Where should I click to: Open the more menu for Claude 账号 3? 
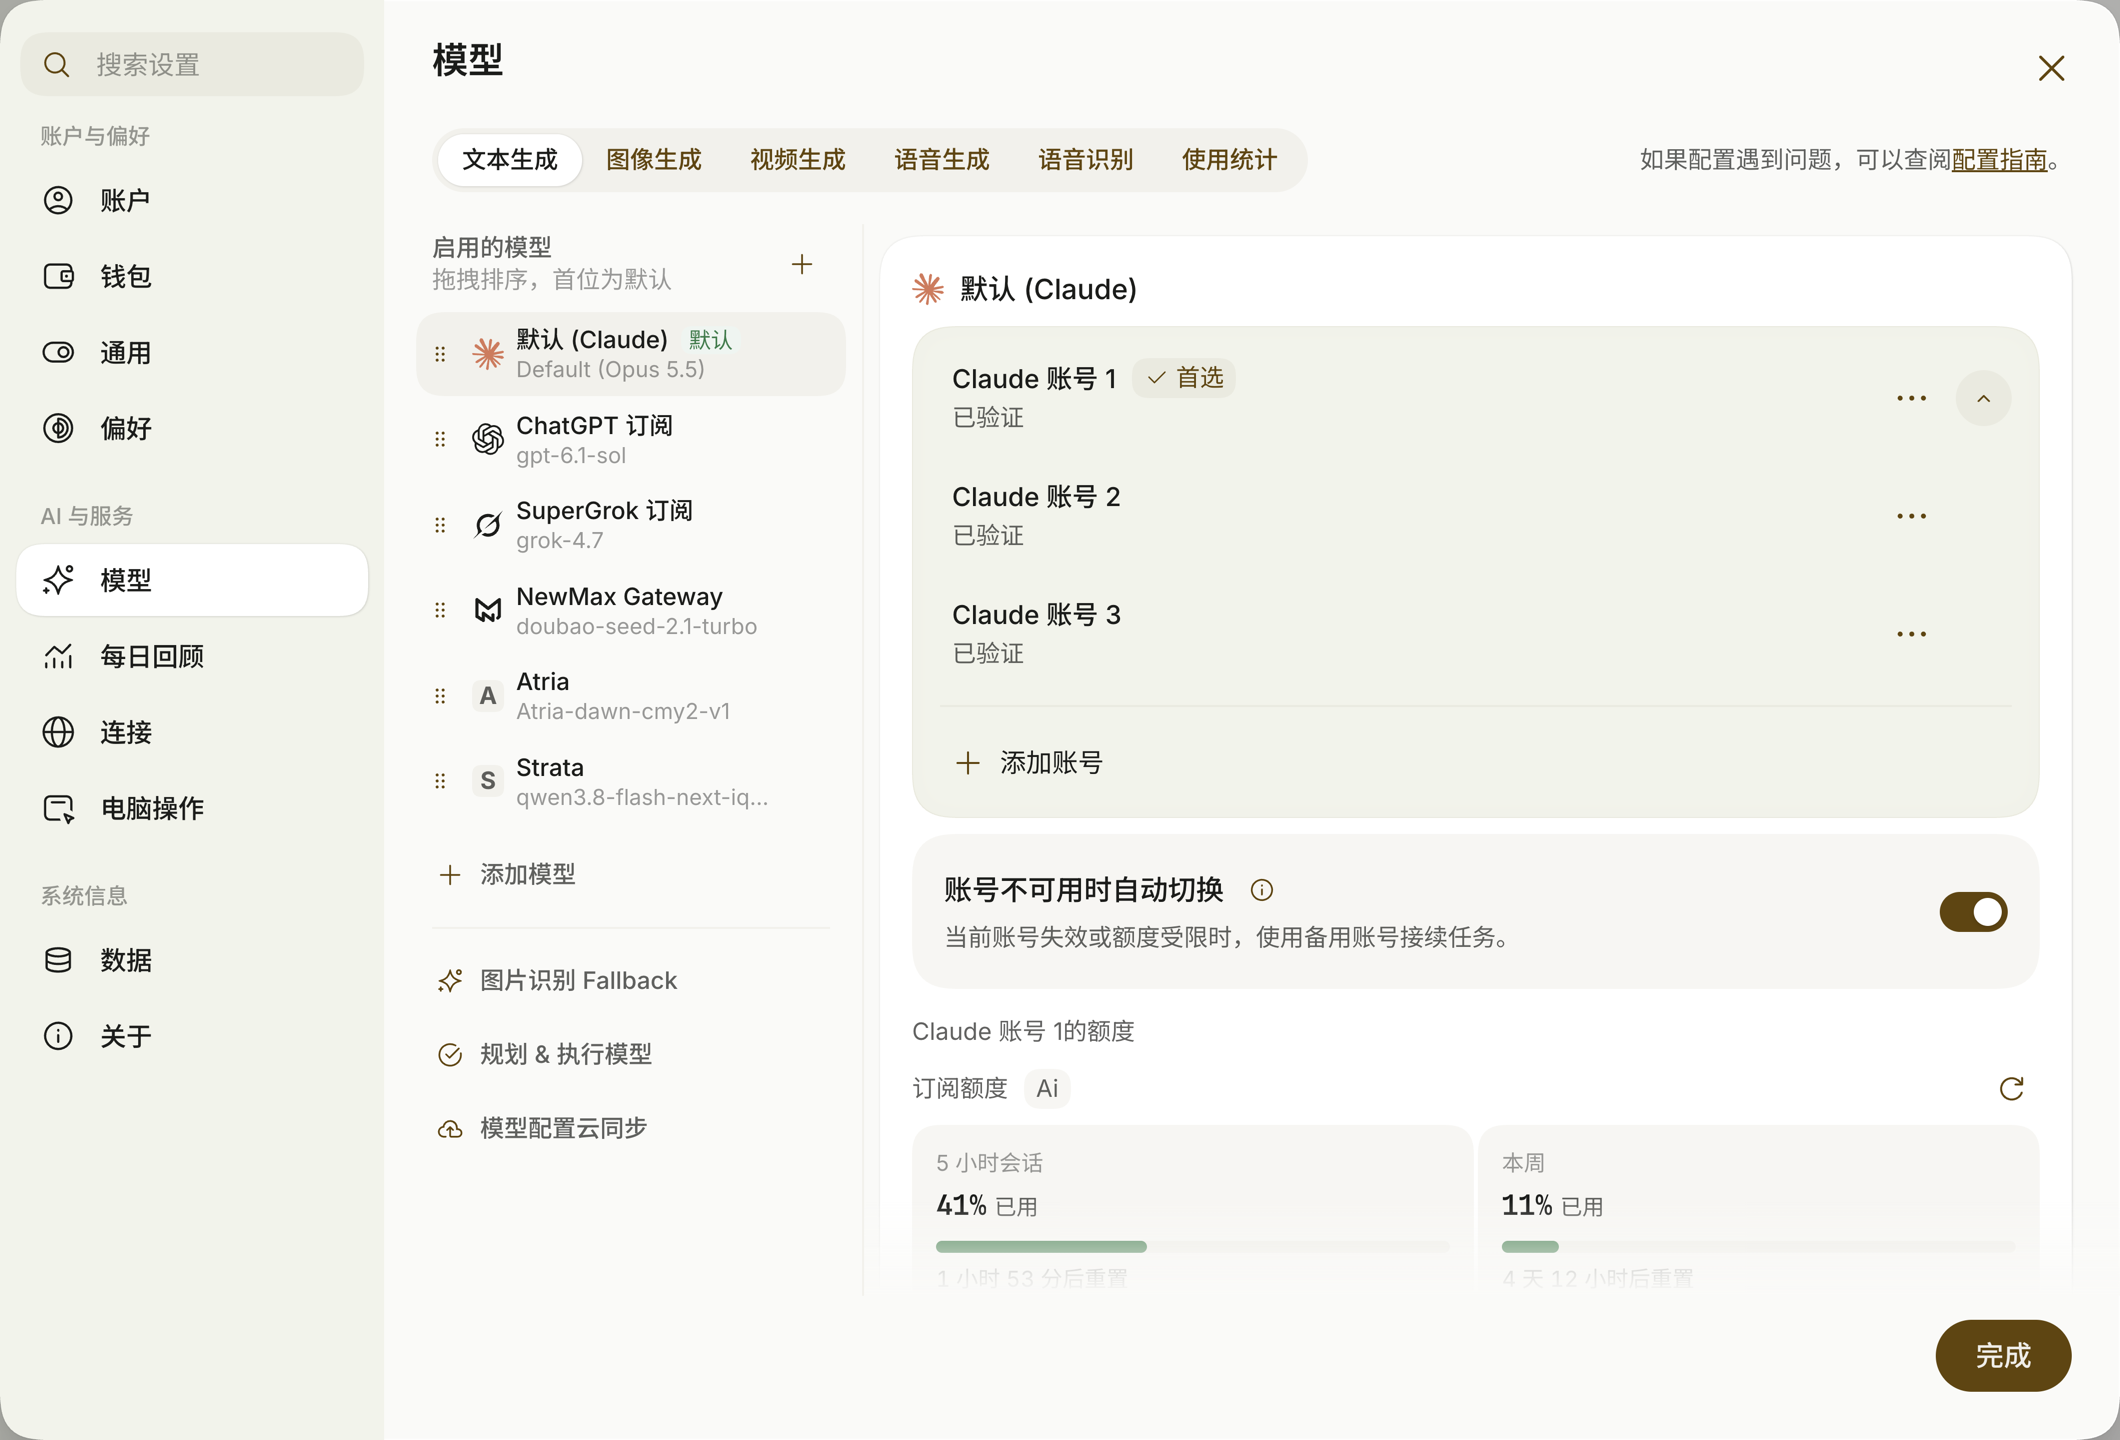pos(1911,634)
